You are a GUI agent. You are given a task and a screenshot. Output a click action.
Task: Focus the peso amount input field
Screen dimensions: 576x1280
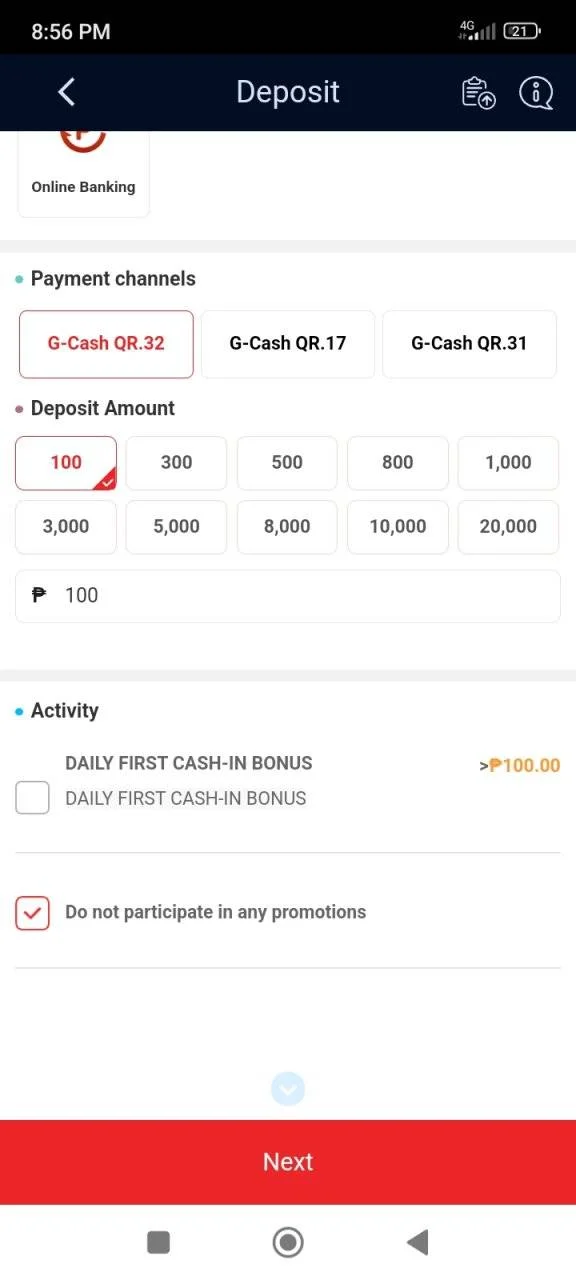tap(288, 596)
